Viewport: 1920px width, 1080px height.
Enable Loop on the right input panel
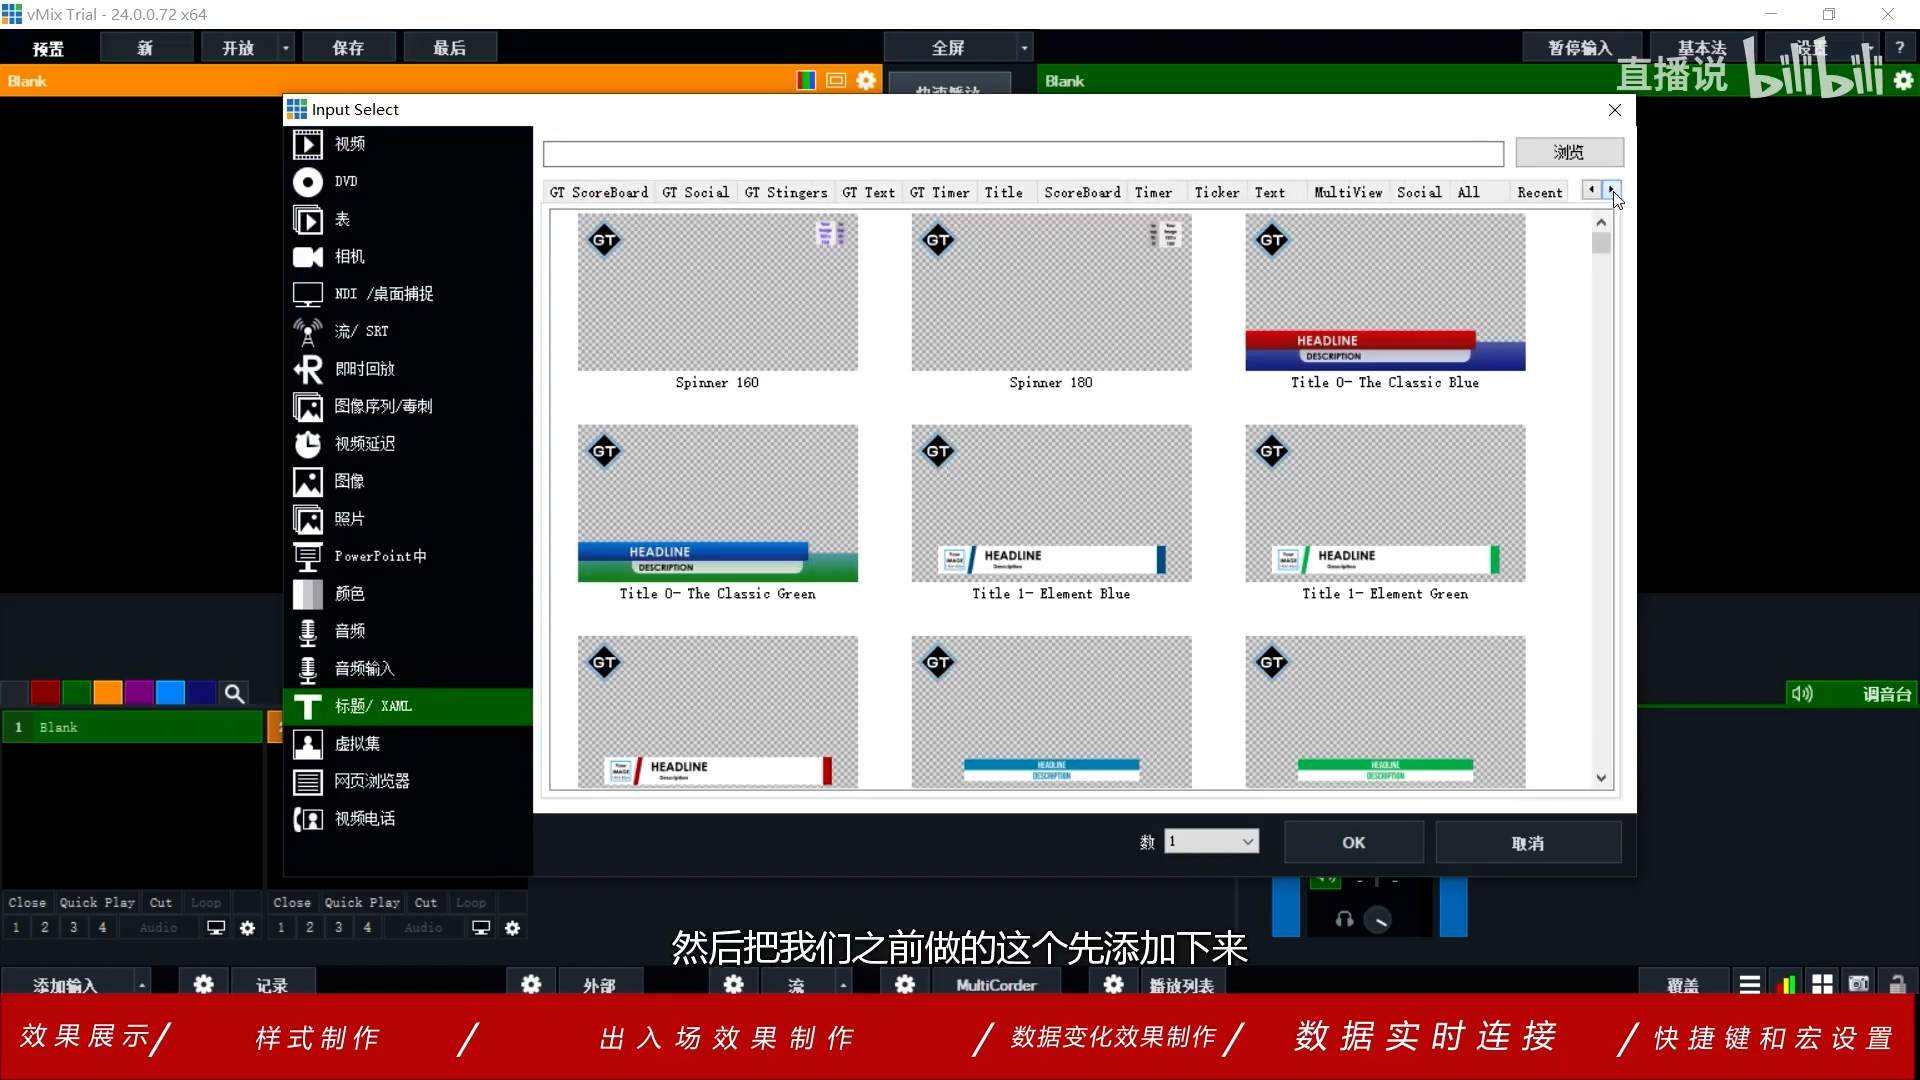pos(471,902)
